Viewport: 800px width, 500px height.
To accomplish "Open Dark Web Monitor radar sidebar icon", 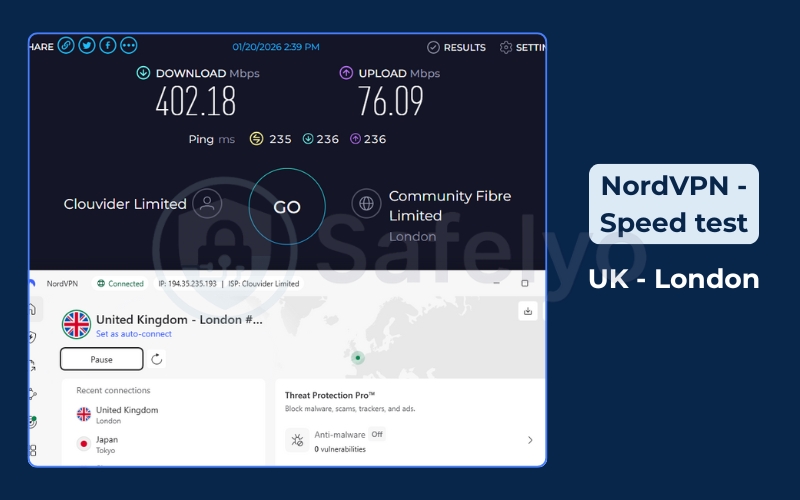I will pyautogui.click(x=33, y=421).
